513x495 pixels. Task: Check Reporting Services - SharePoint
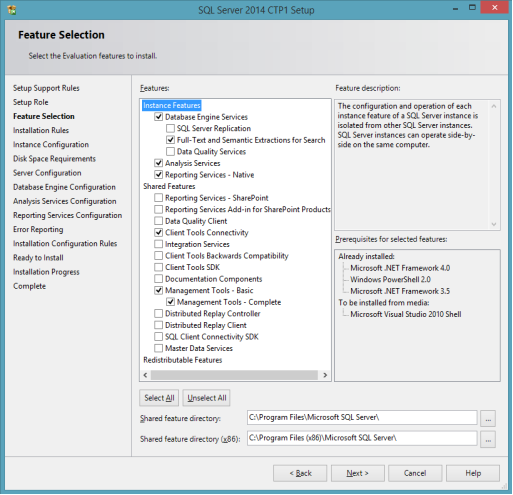pos(159,198)
